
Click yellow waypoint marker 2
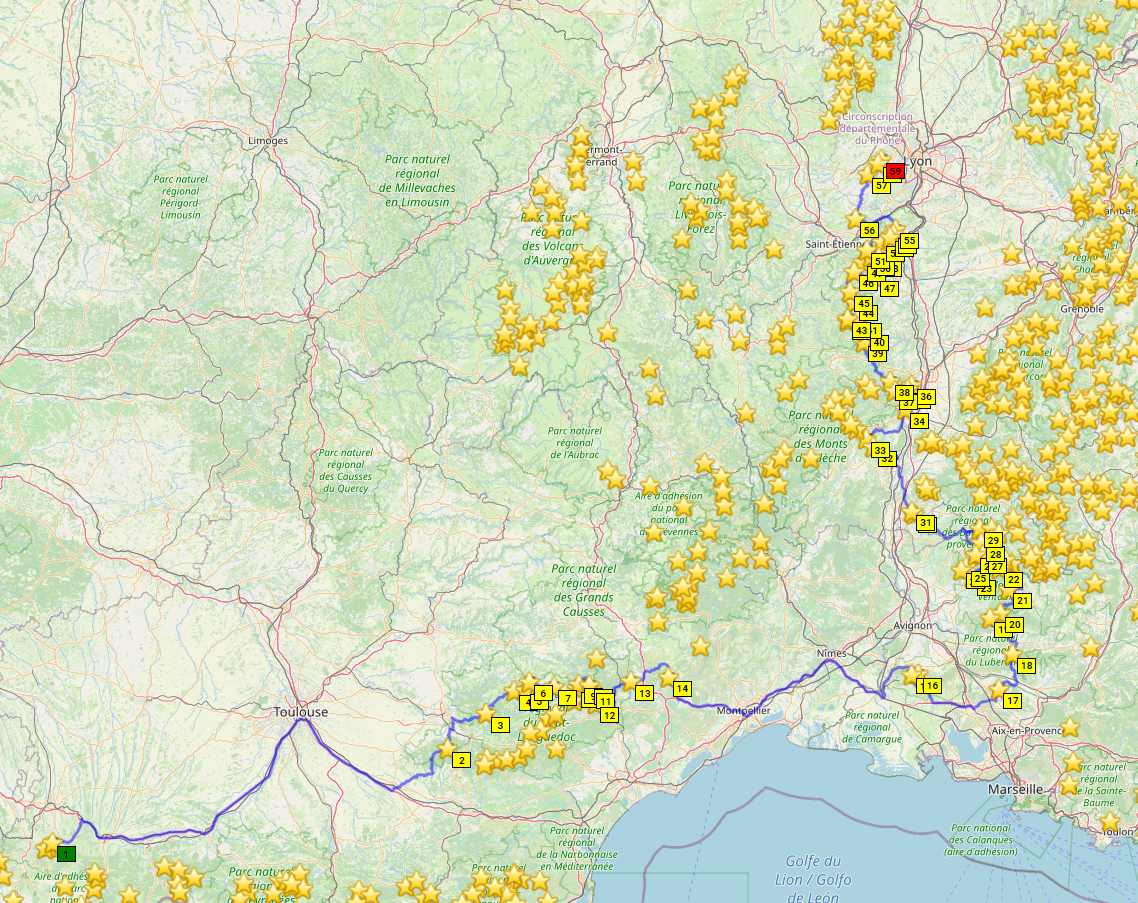[x=461, y=760]
